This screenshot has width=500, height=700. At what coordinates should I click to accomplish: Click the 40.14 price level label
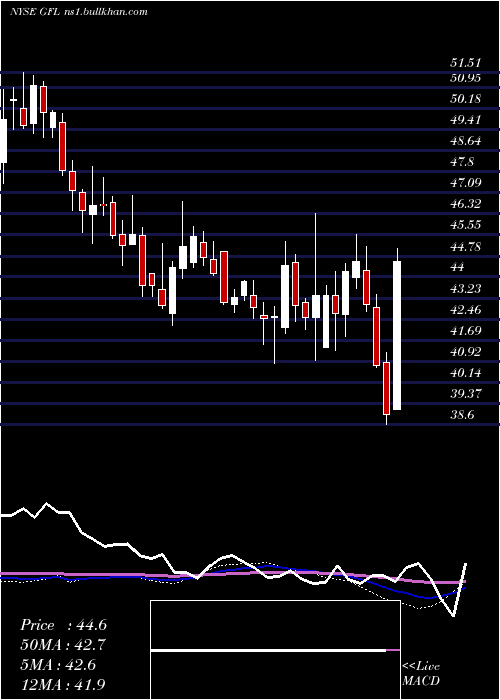[x=466, y=373]
